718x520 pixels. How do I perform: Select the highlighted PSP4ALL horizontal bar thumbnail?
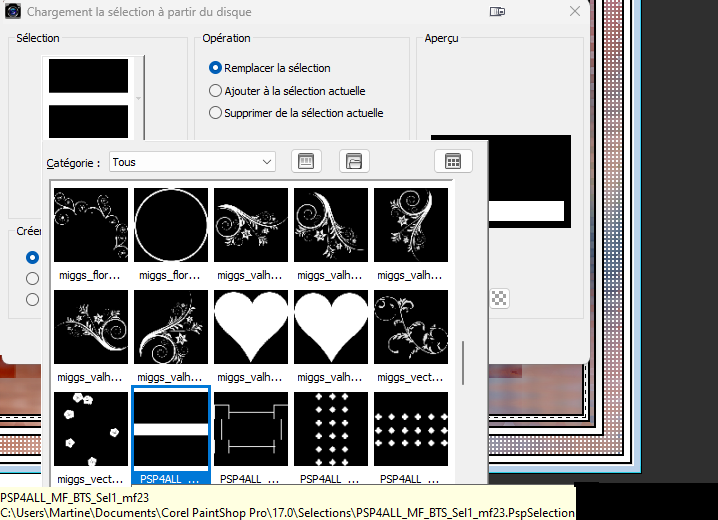tap(171, 429)
